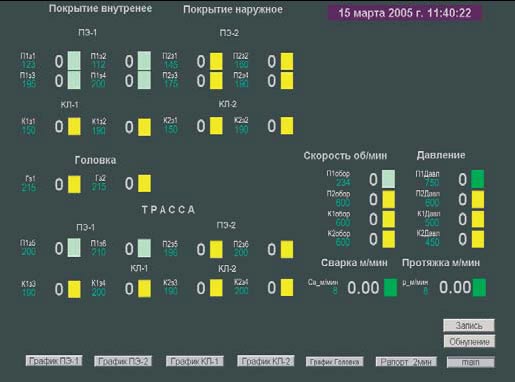Click the П1з1 setpoint 123
The image size is (515, 382).
coord(29,64)
